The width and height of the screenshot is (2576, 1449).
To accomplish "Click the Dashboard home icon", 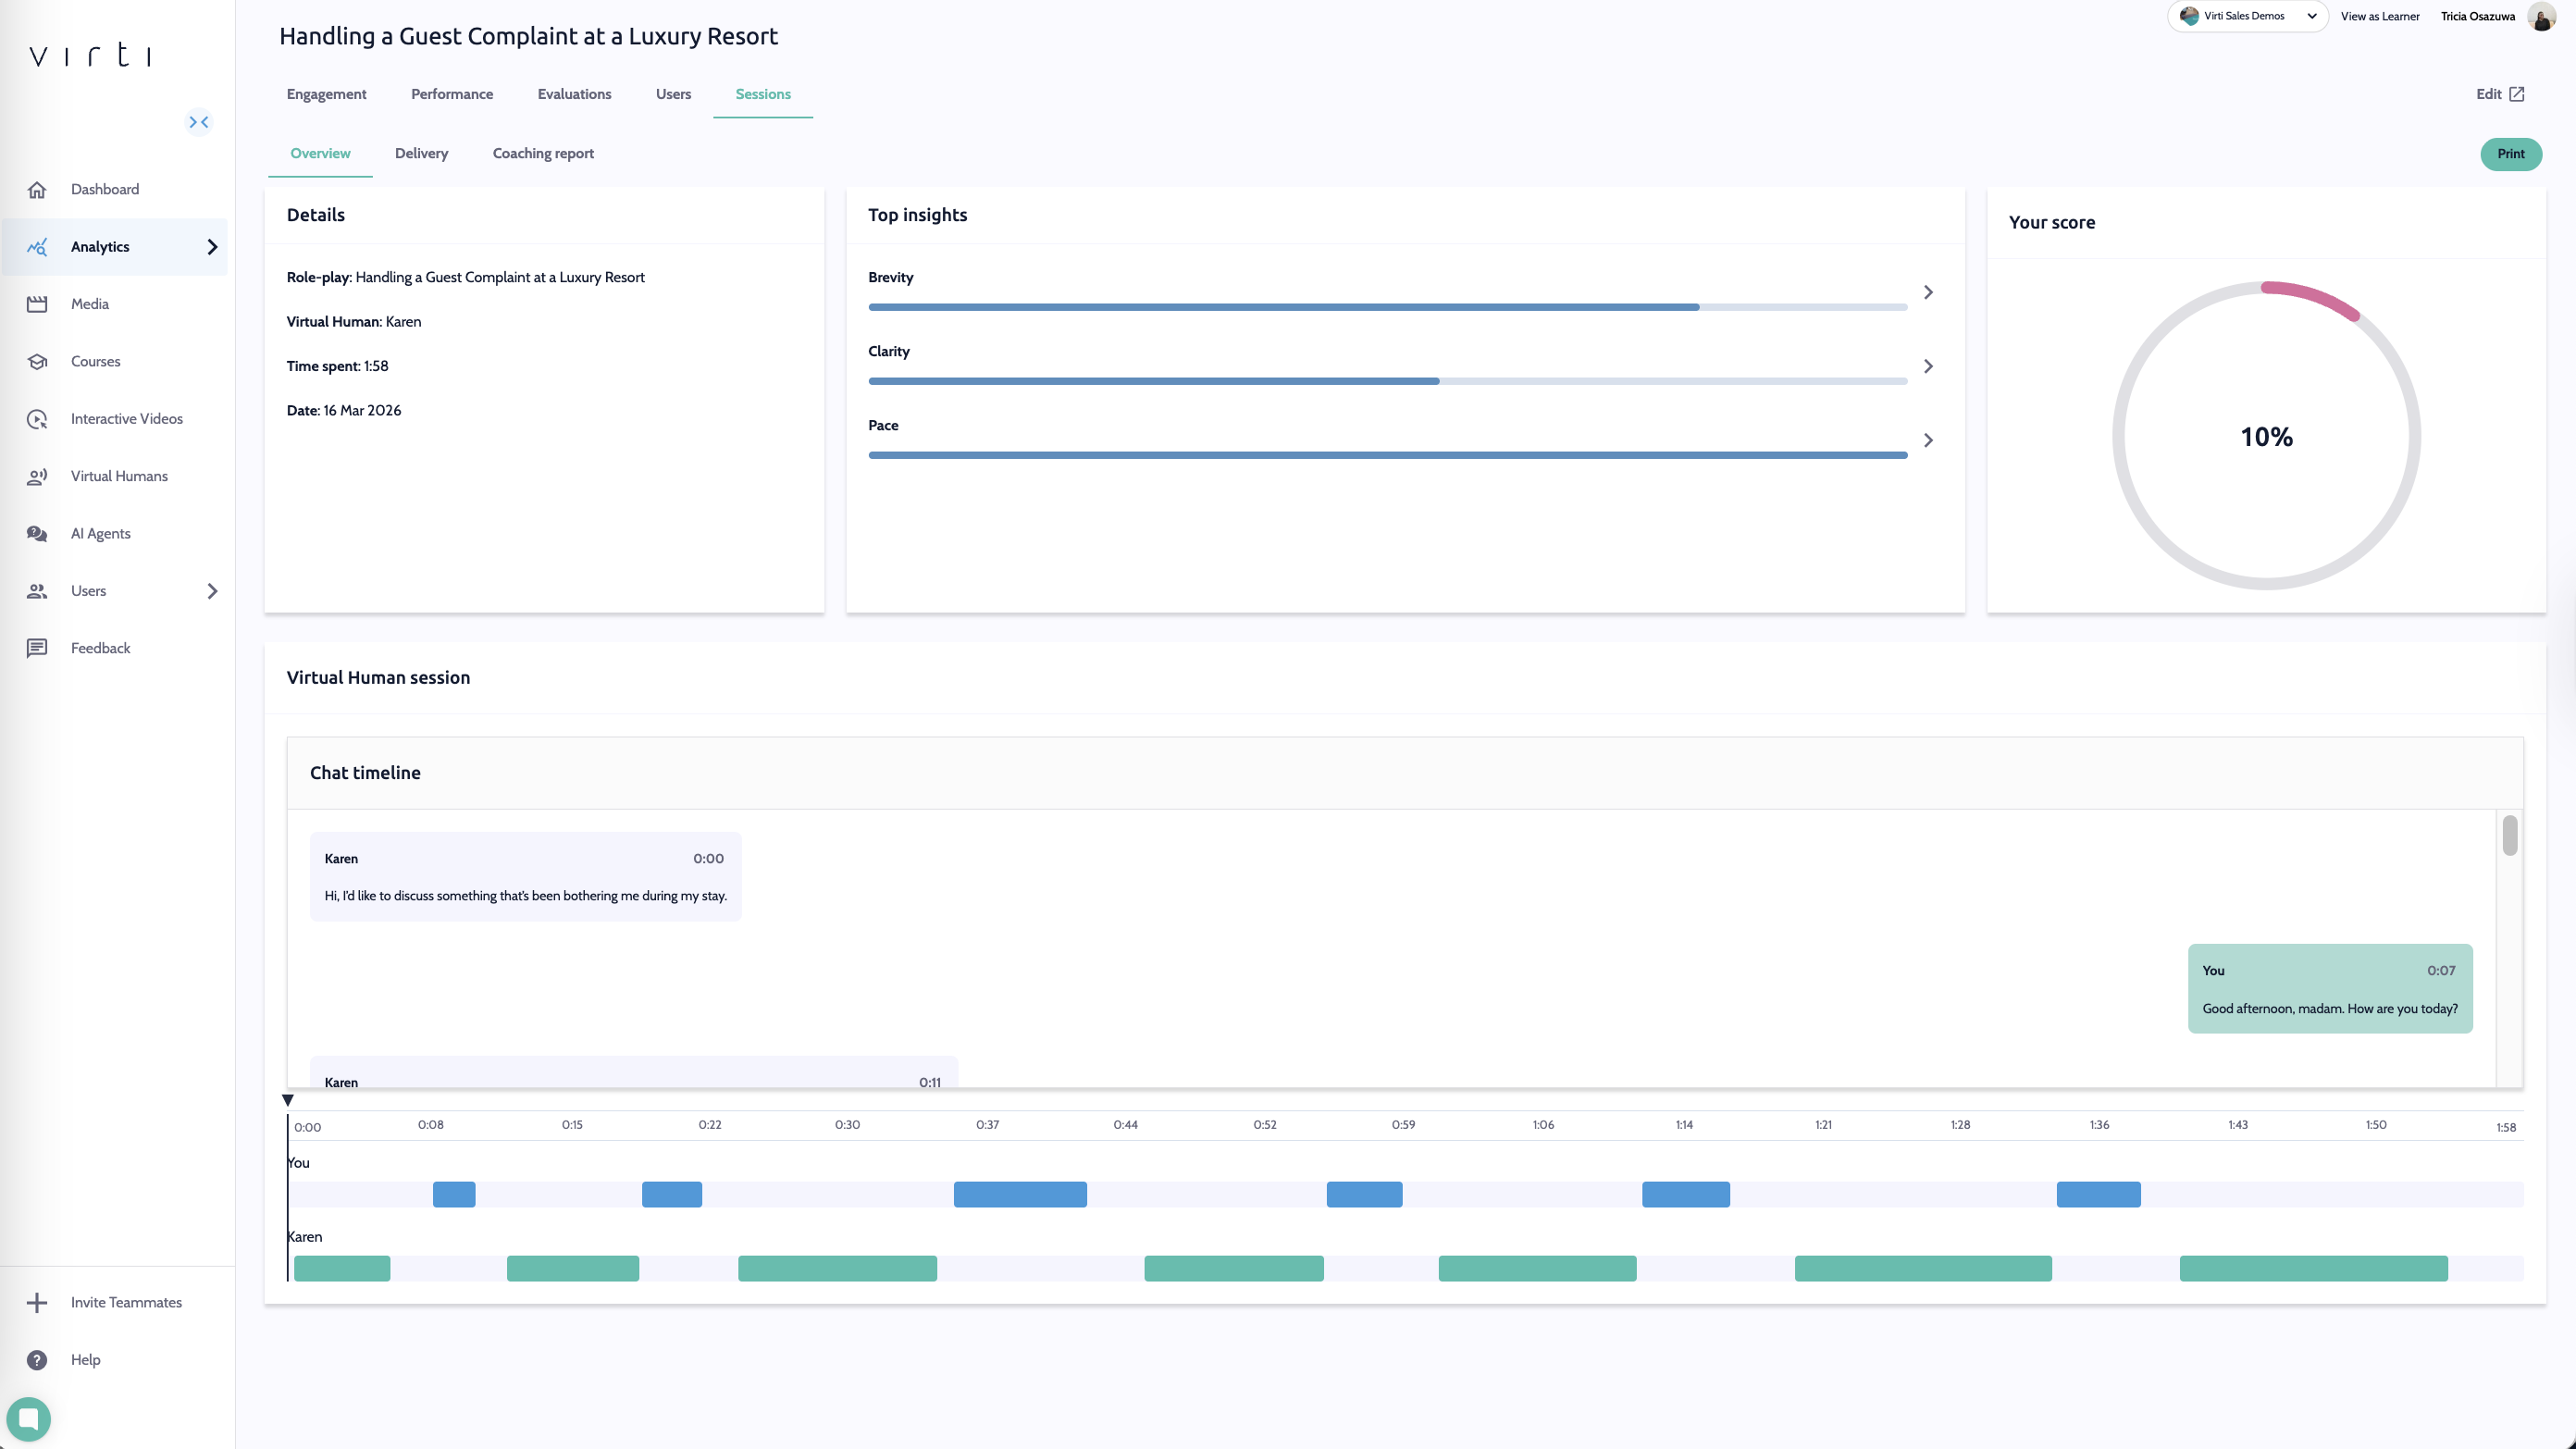I will (37, 190).
